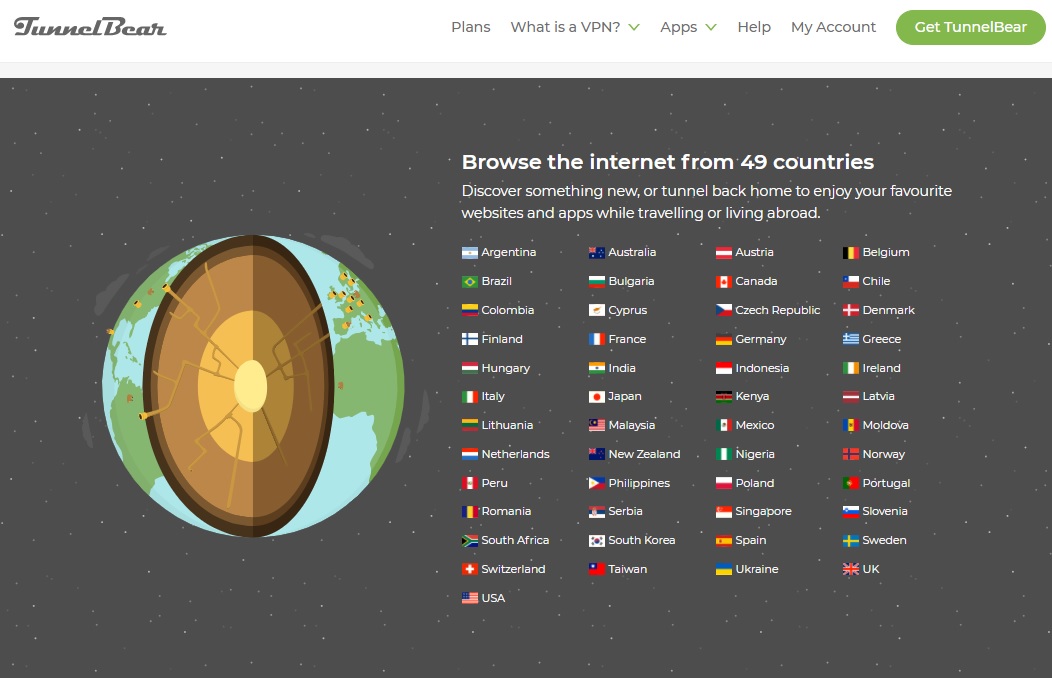
Task: Click the 'Italy' country name
Action: [493, 397]
